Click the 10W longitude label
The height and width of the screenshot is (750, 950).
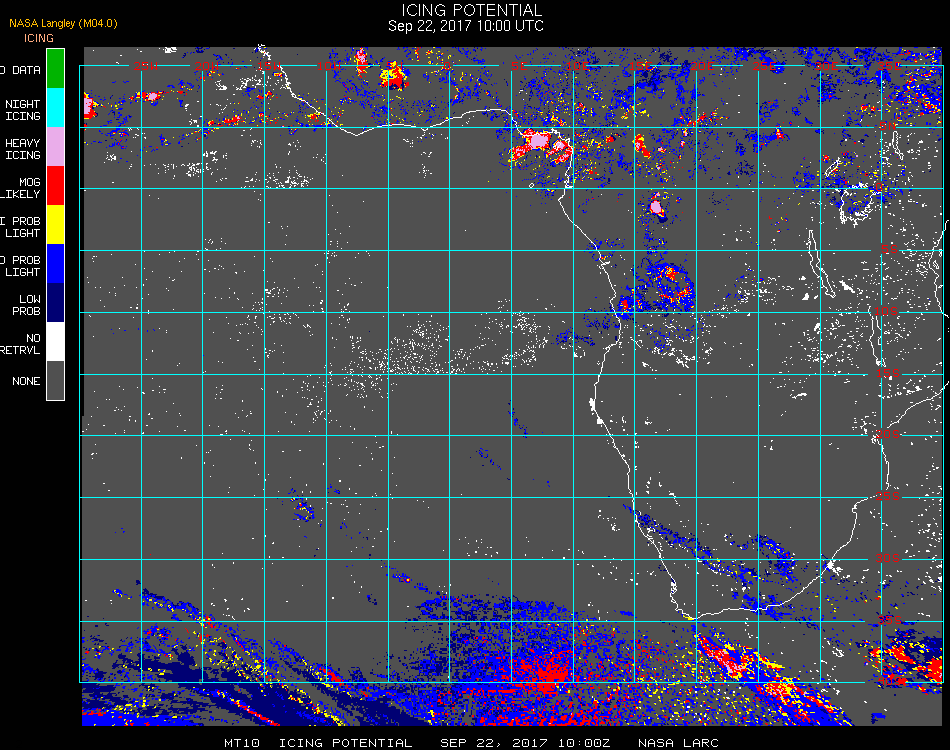click(x=329, y=65)
